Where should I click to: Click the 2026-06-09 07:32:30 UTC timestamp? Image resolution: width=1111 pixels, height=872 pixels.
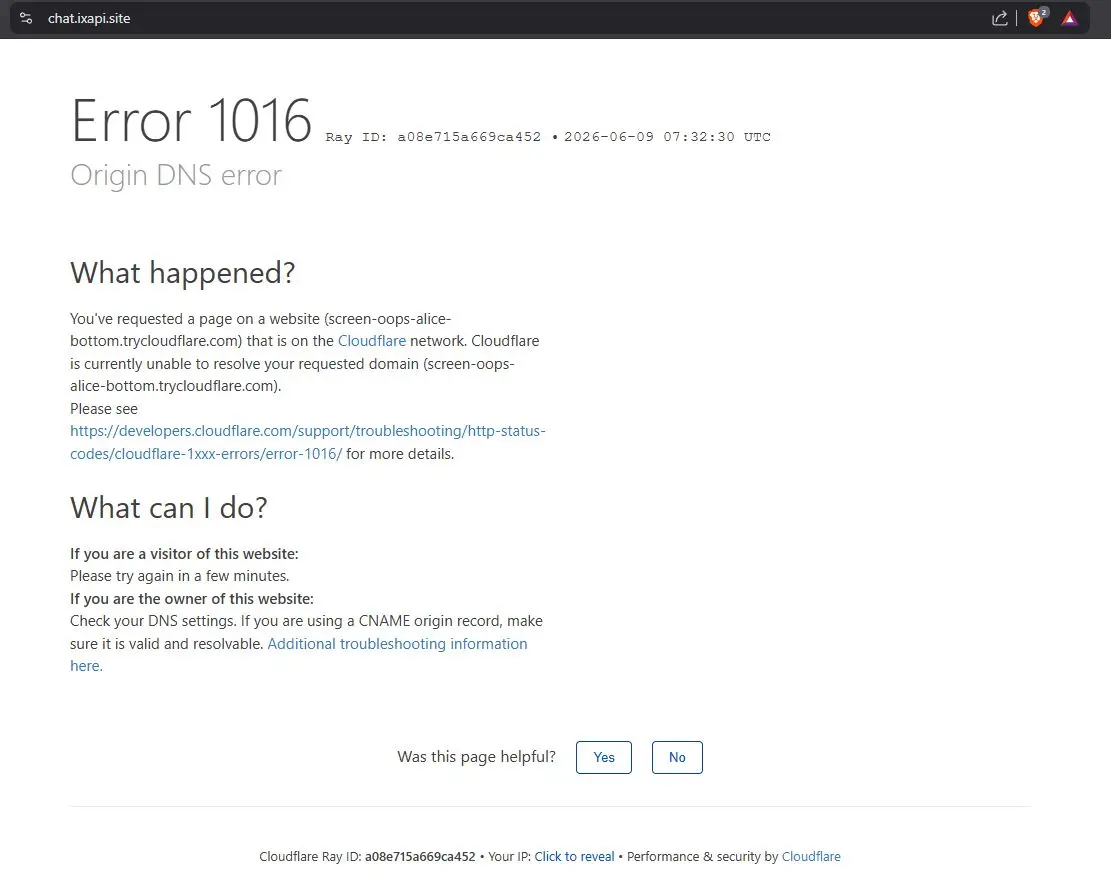click(667, 137)
